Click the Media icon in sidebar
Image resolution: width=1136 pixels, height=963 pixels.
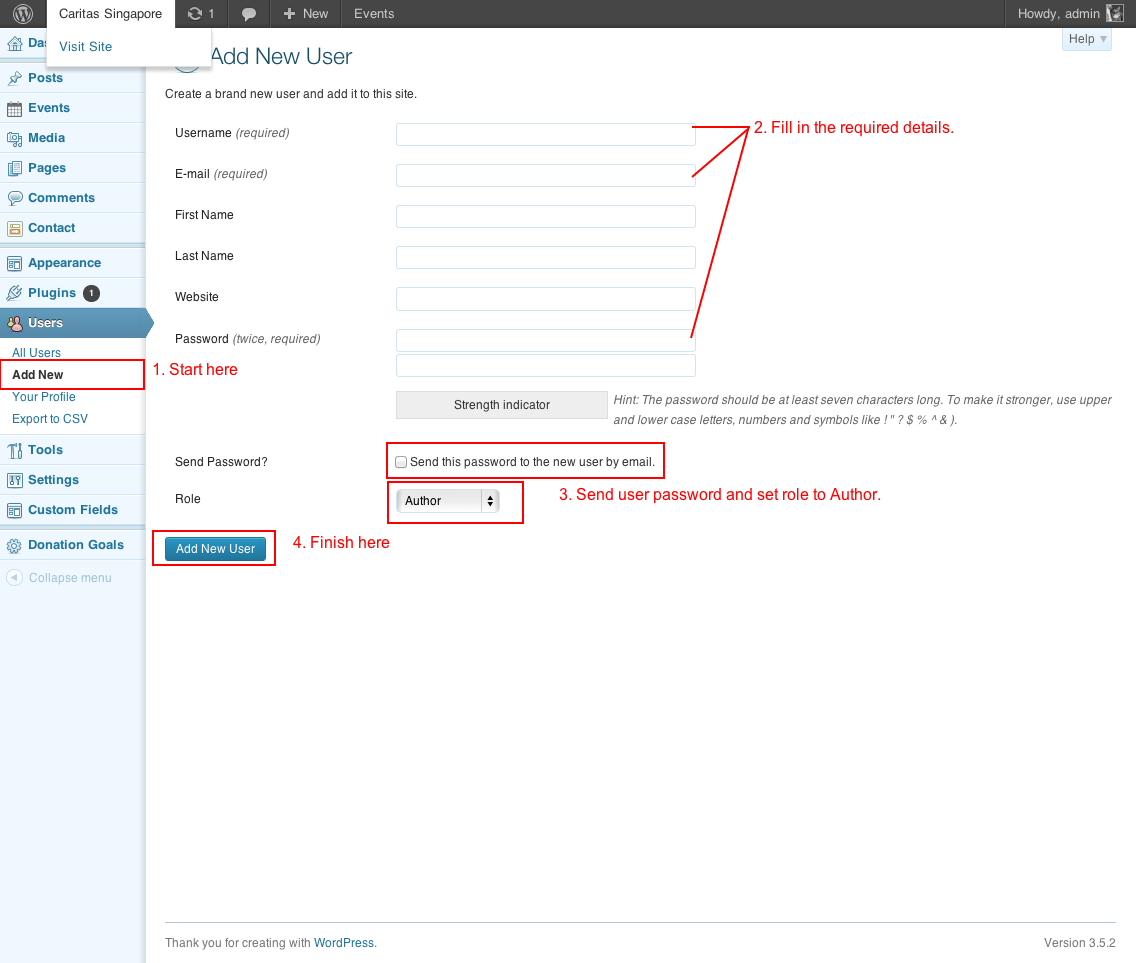14,138
